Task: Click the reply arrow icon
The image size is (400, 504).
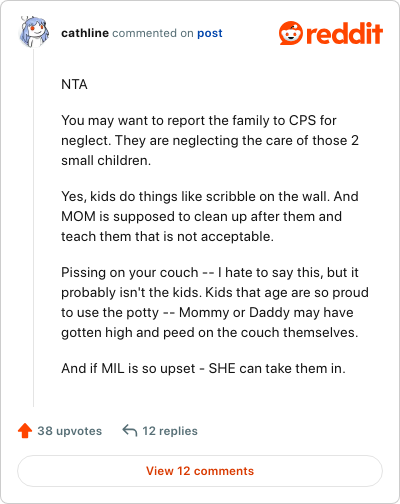Action: tap(130, 430)
